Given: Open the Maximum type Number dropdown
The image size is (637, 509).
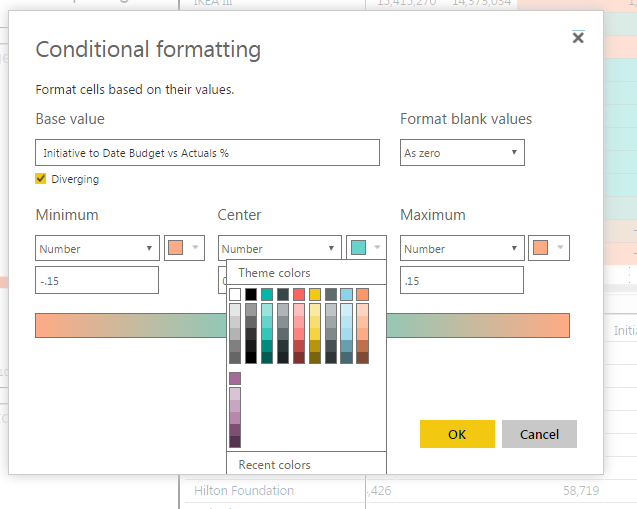Looking at the screenshot, I should (x=462, y=248).
